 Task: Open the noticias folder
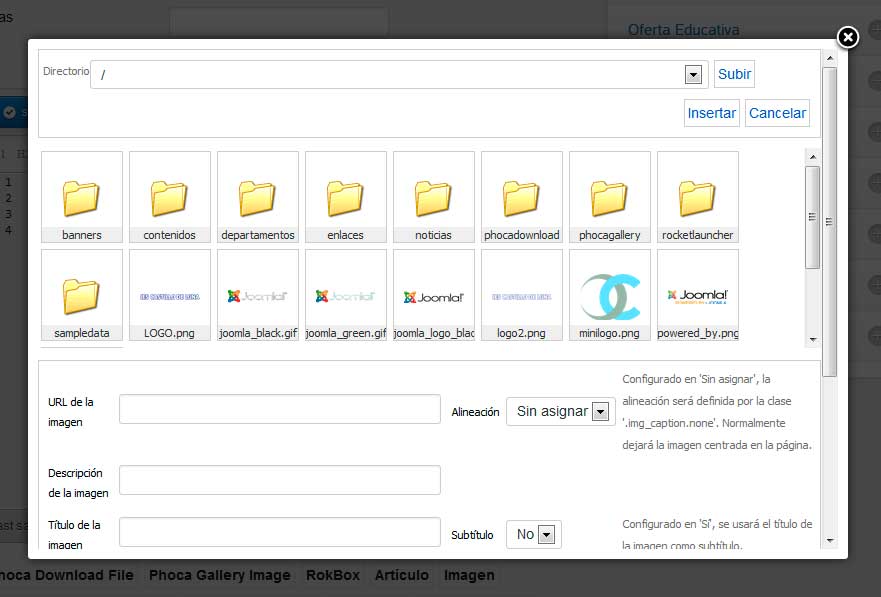tap(434, 198)
